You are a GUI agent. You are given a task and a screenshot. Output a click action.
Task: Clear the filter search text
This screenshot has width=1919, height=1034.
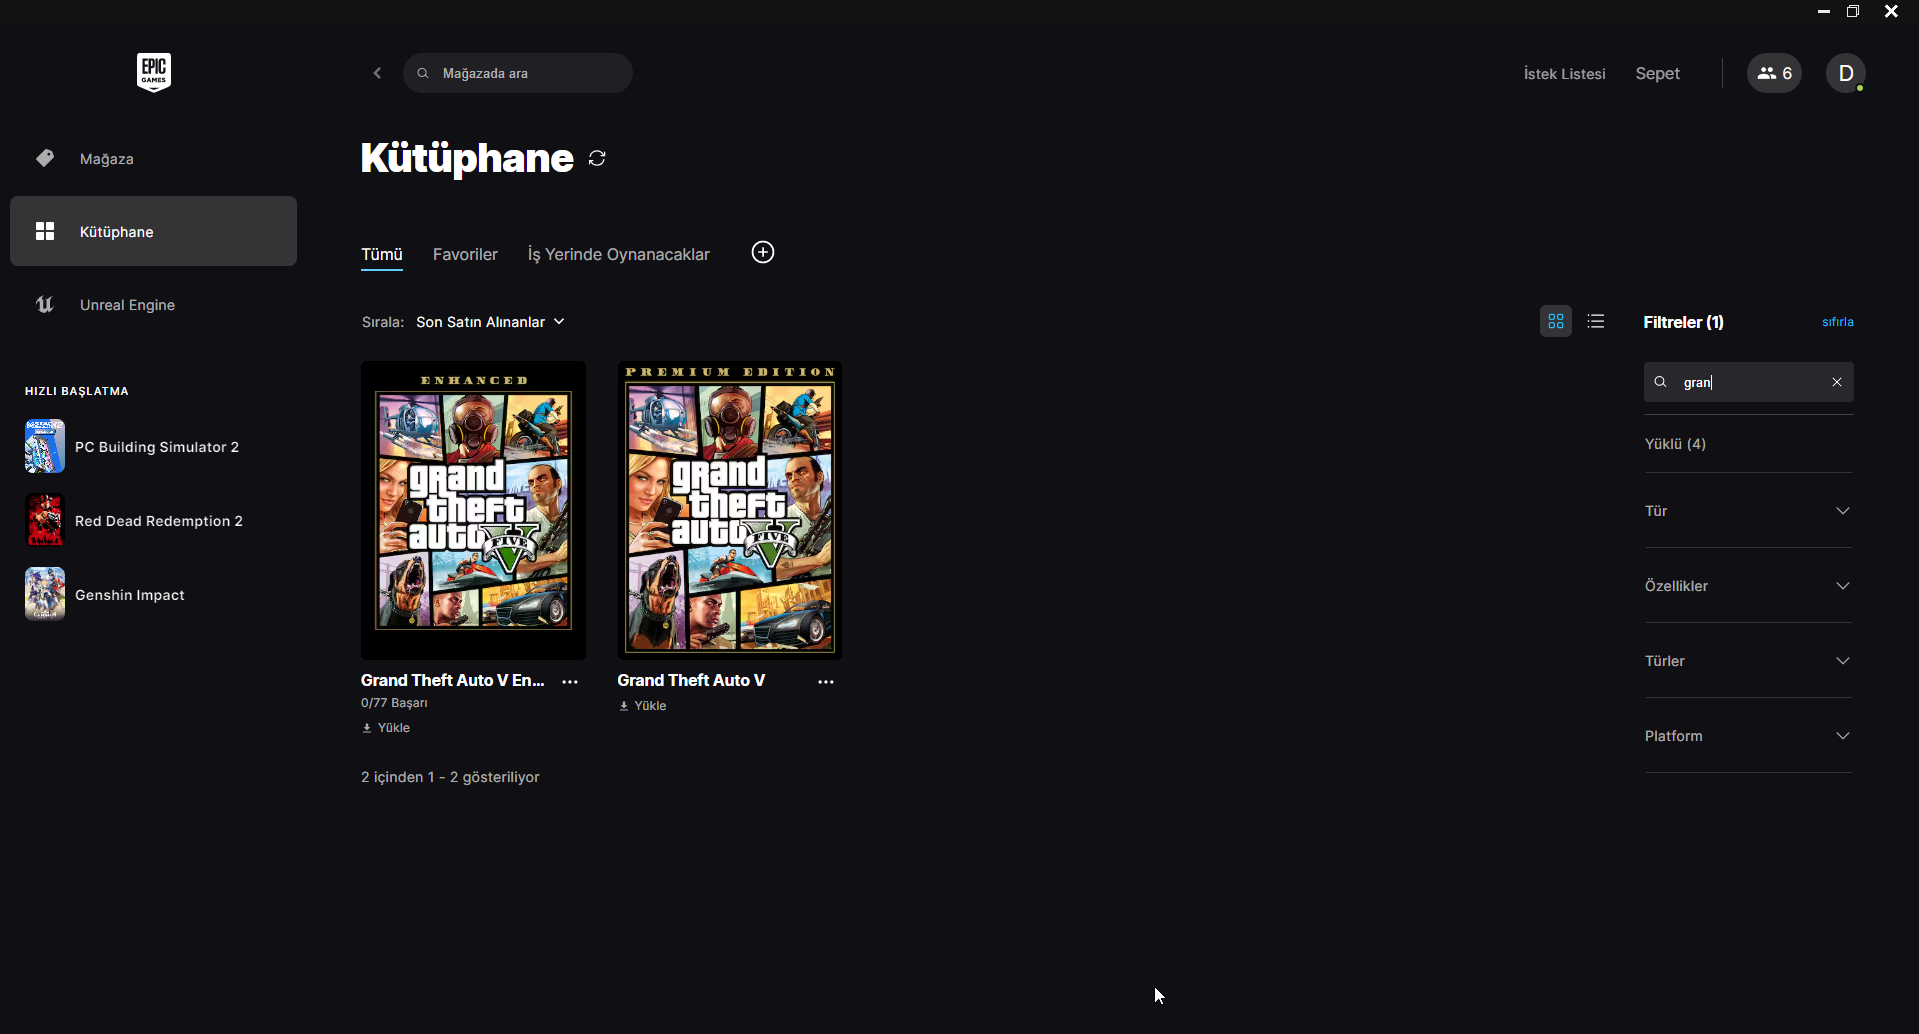[1837, 382]
